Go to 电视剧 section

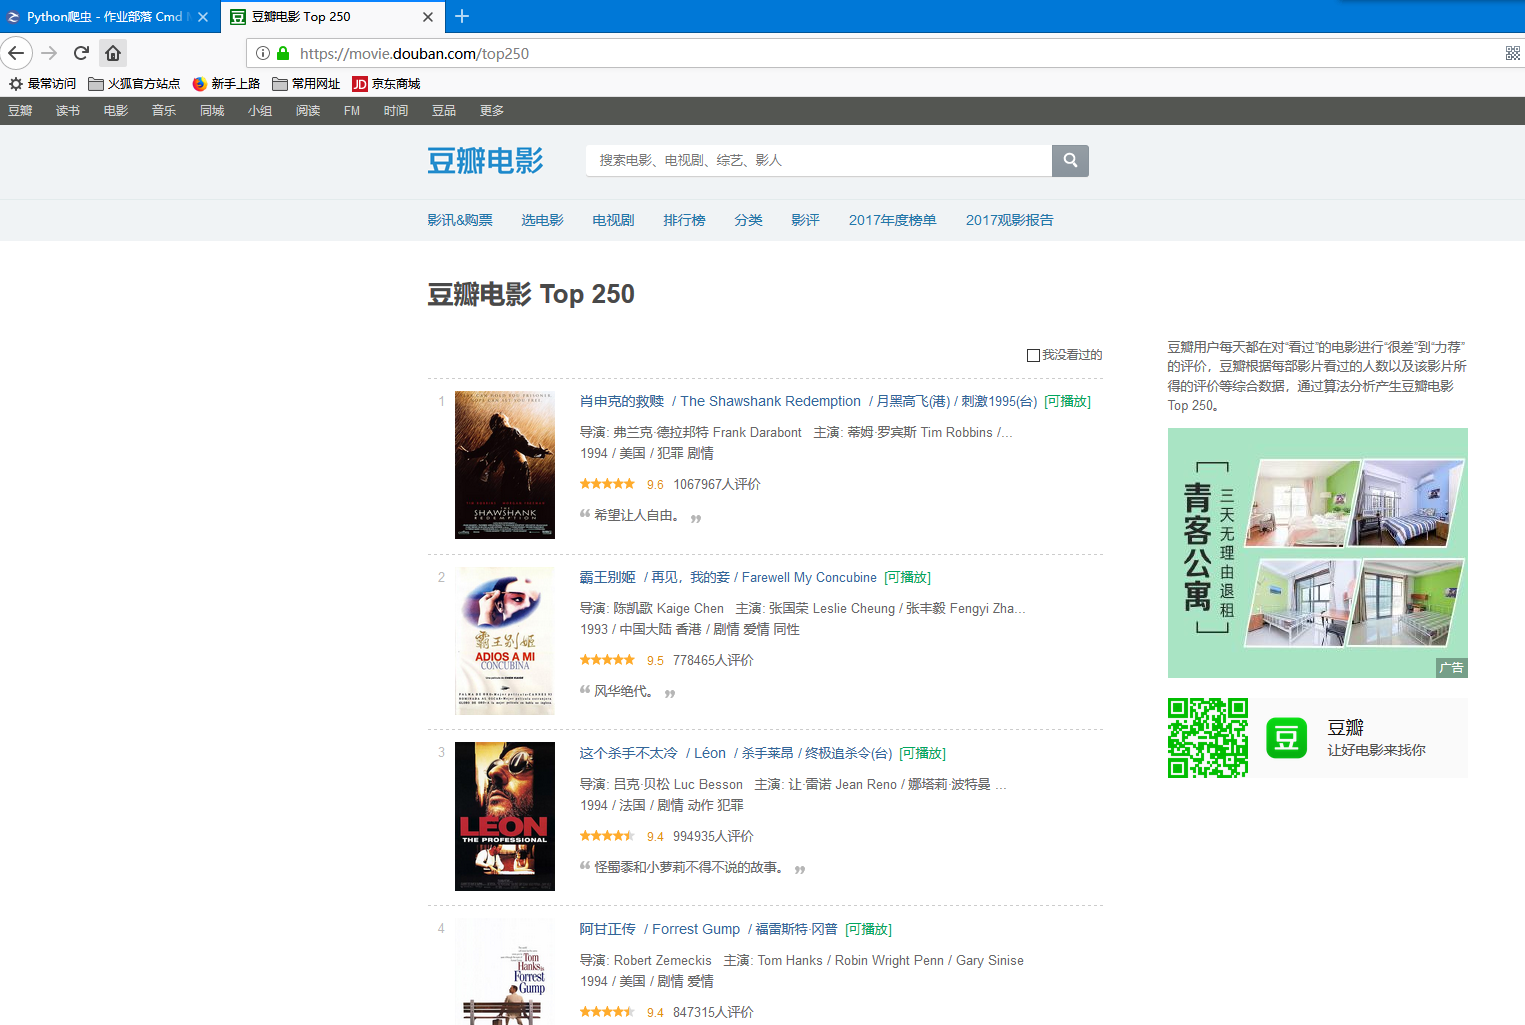(613, 220)
